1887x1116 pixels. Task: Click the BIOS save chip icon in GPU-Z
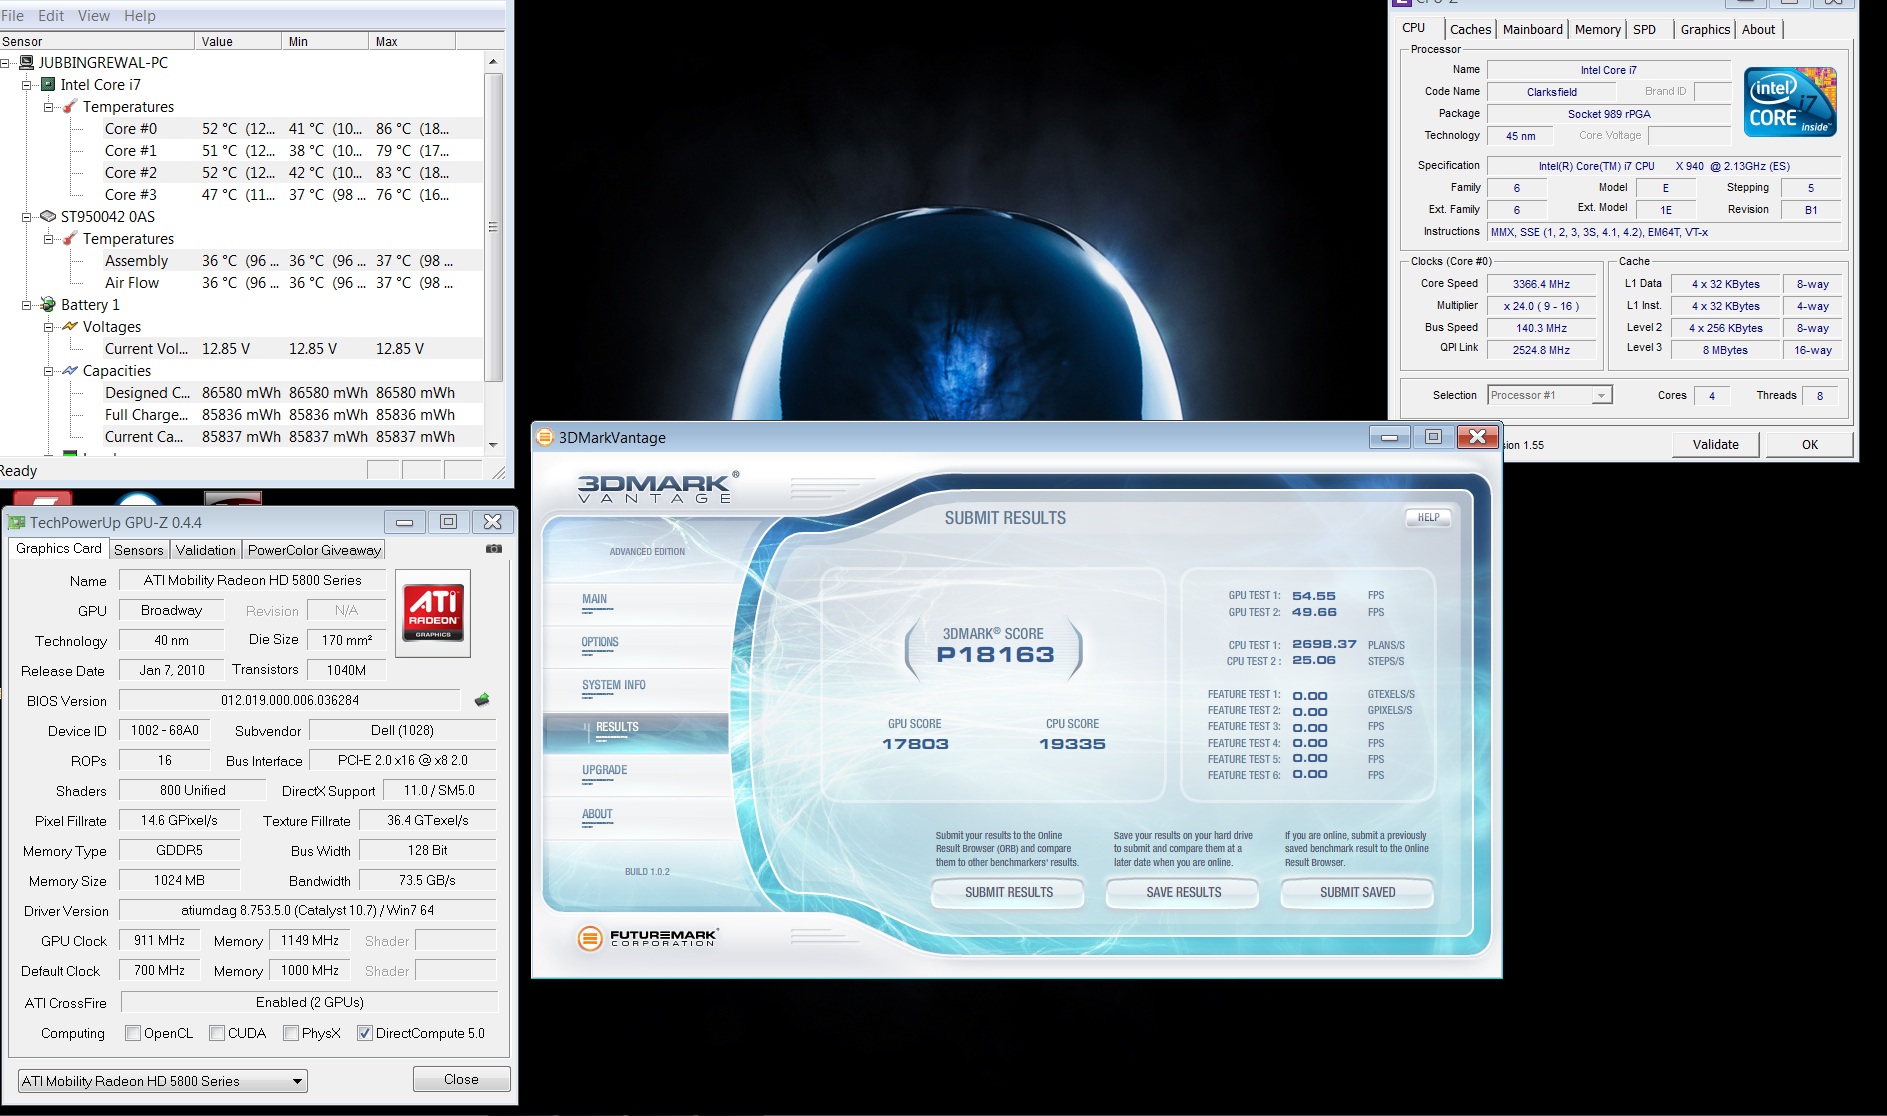482,700
